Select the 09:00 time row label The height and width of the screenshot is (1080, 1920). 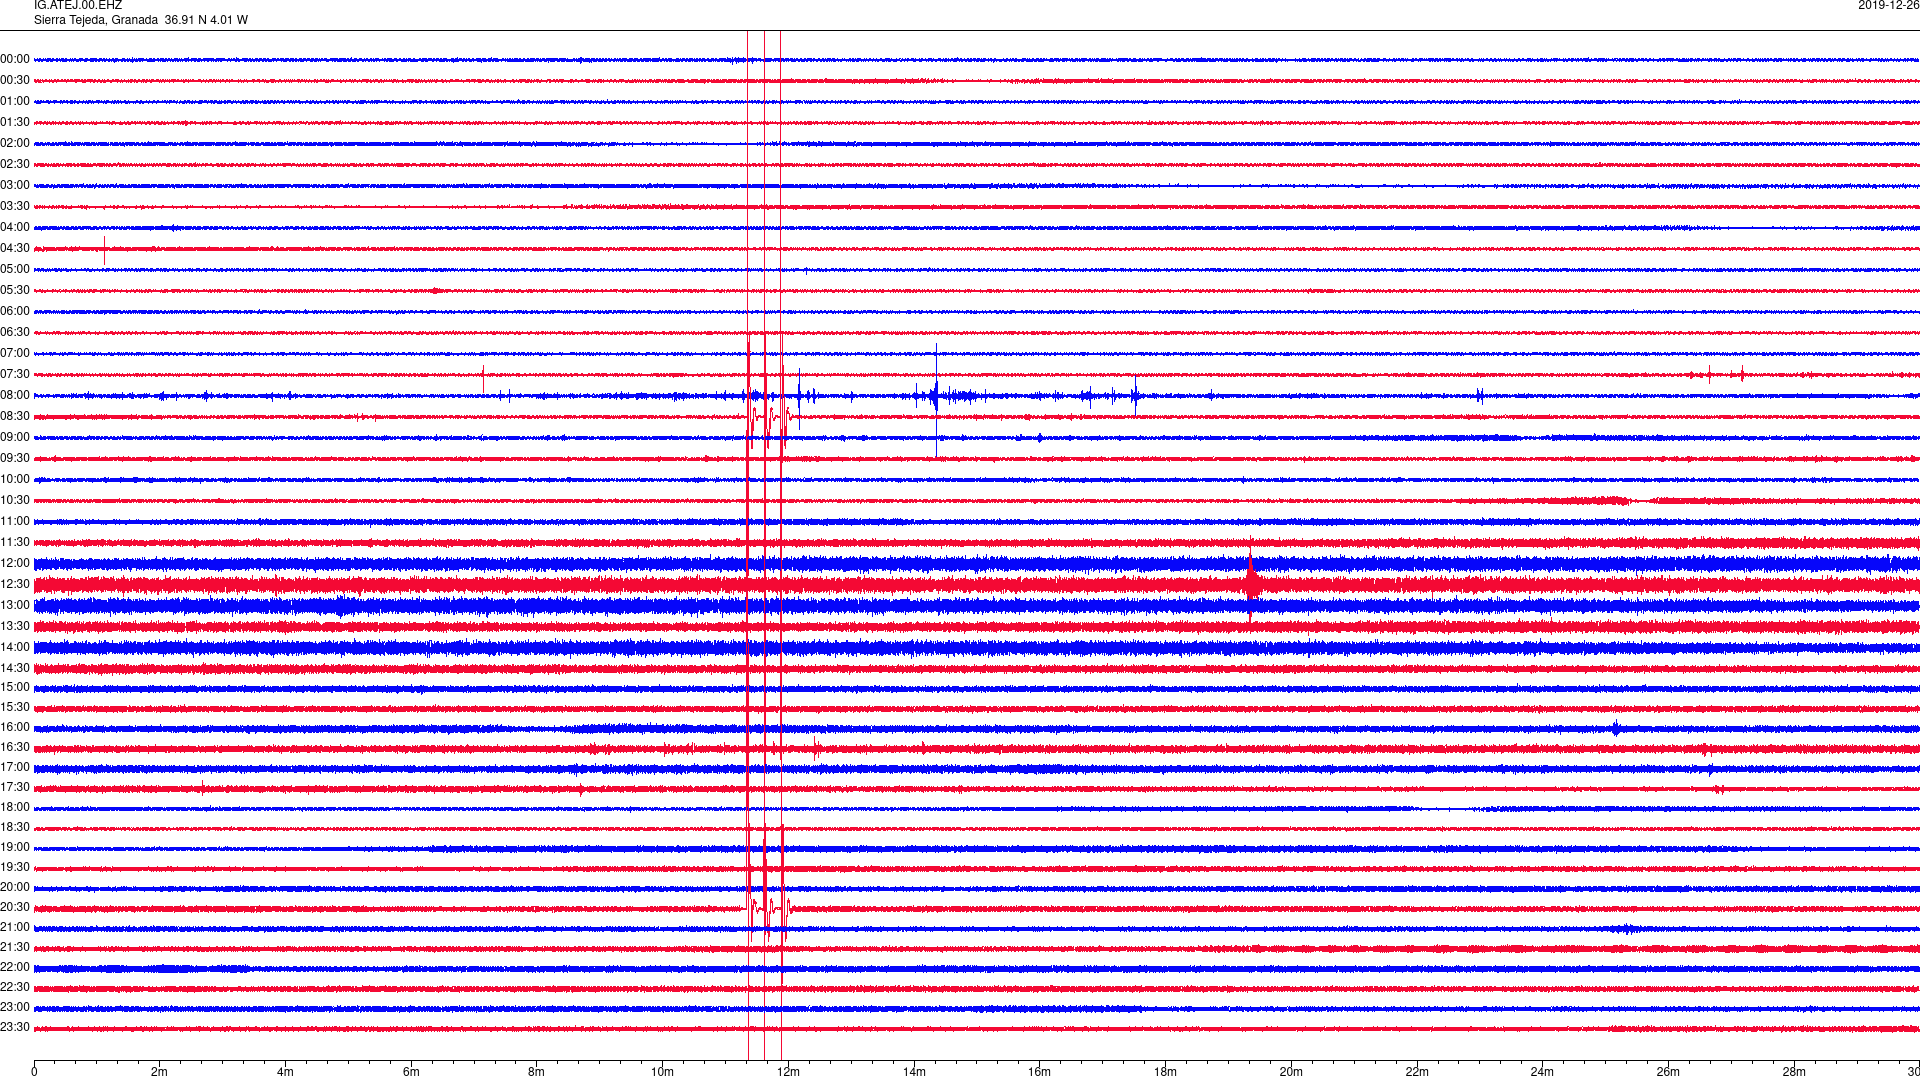[x=15, y=438]
